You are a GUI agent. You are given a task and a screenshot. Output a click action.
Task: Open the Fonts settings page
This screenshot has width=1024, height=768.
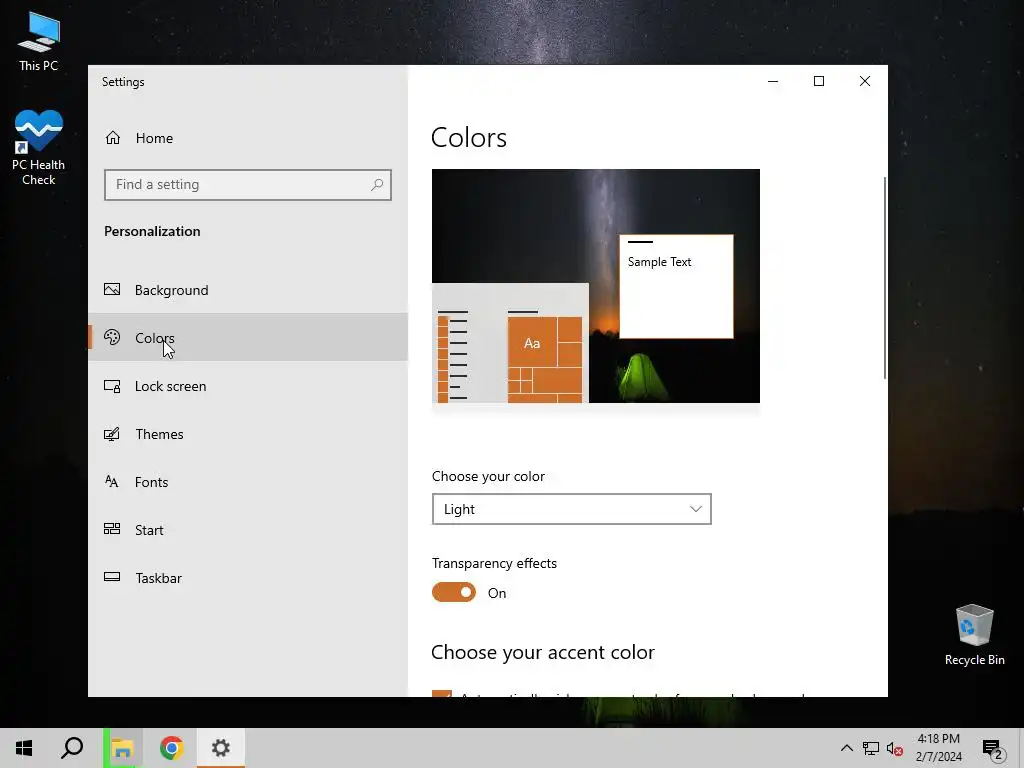pyautogui.click(x=248, y=482)
